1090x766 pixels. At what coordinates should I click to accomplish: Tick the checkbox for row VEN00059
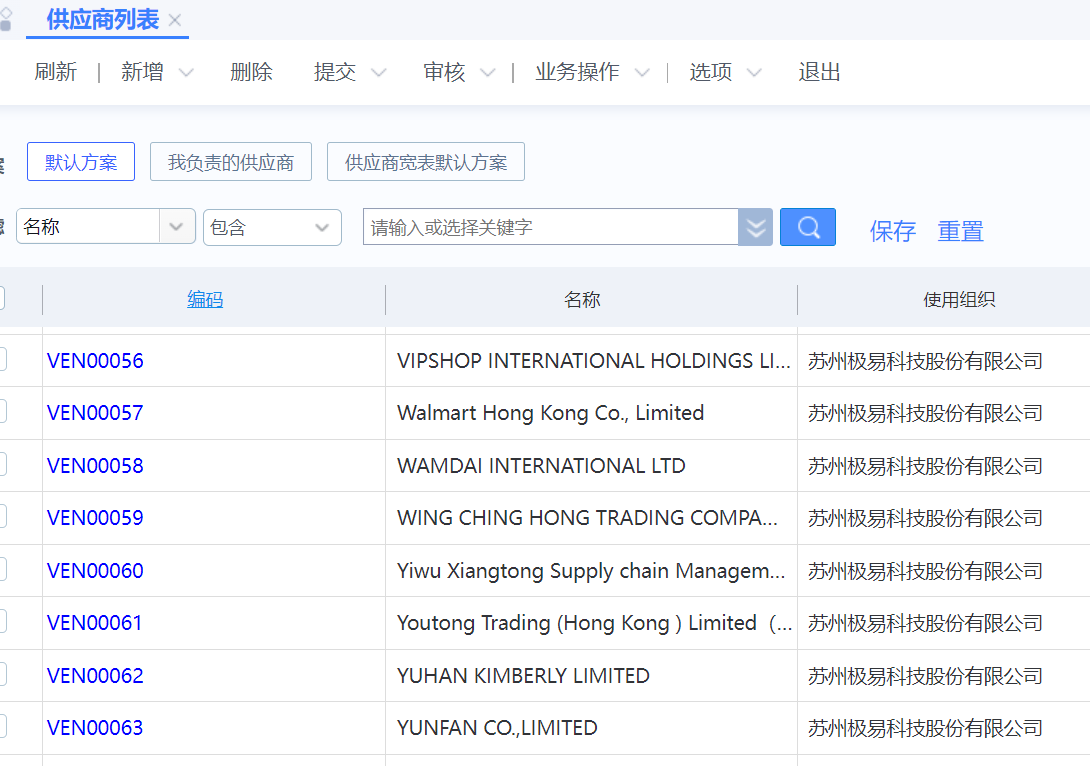click(2, 516)
